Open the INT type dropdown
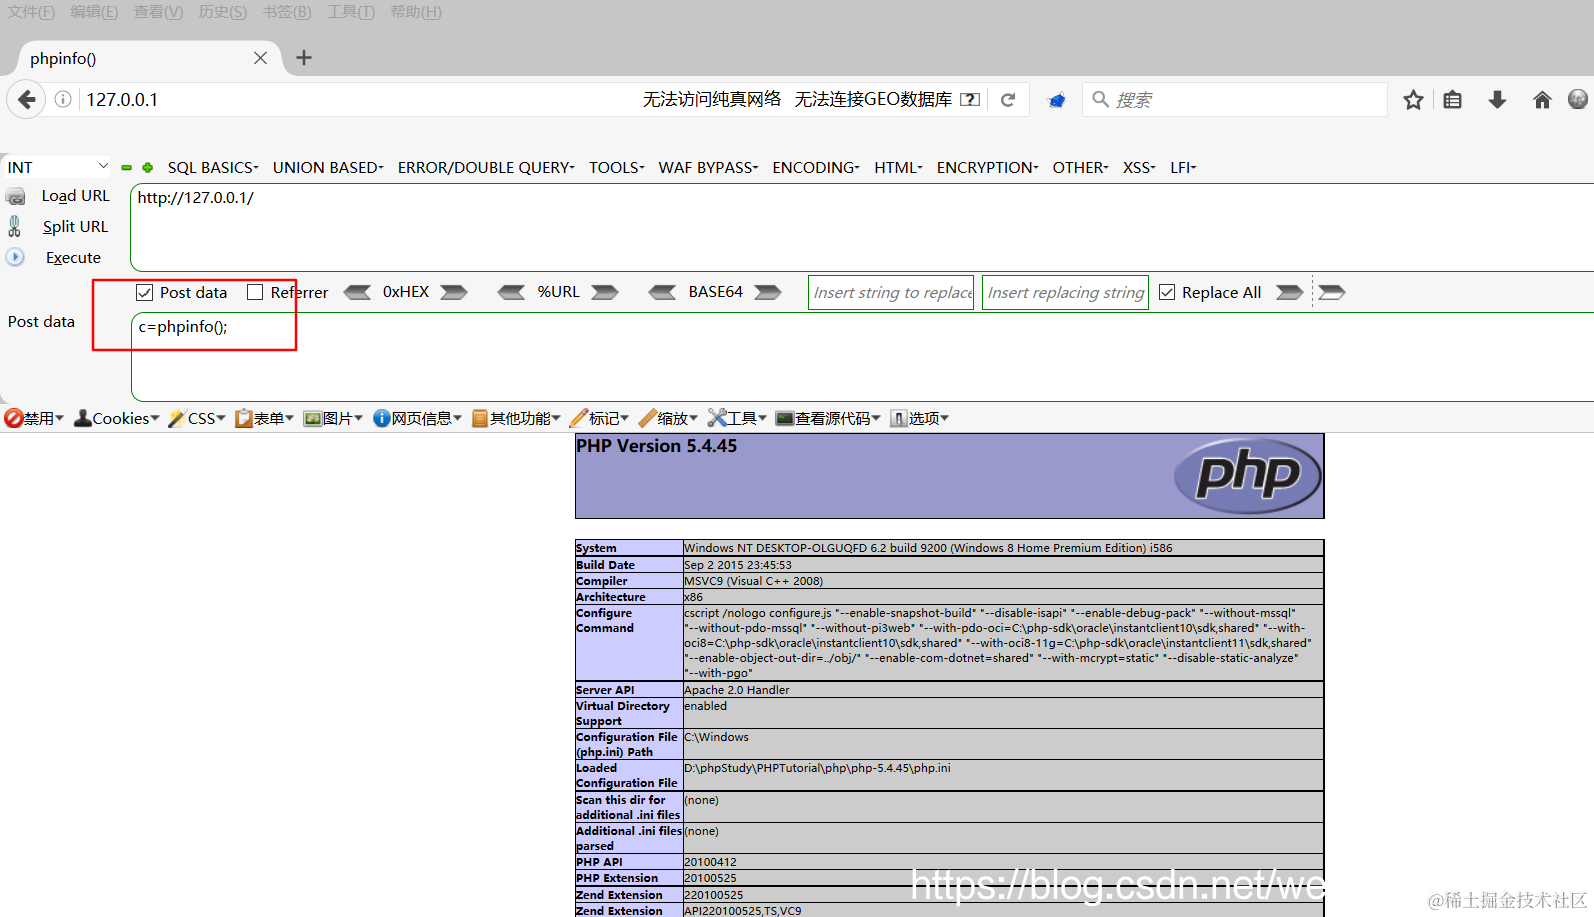The image size is (1594, 917). click(57, 167)
